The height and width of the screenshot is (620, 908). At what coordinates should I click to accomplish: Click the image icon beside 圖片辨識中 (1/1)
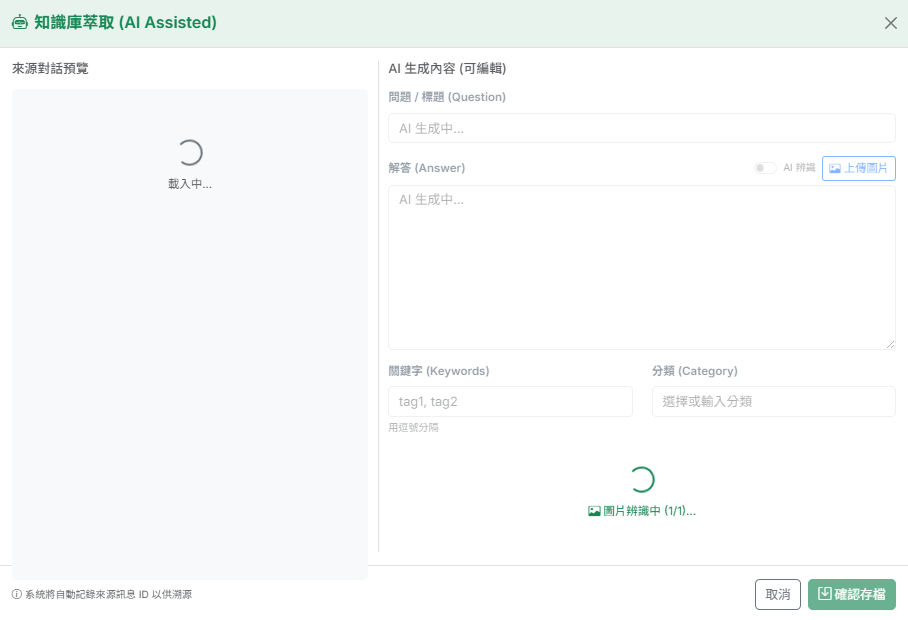pyautogui.click(x=593, y=511)
